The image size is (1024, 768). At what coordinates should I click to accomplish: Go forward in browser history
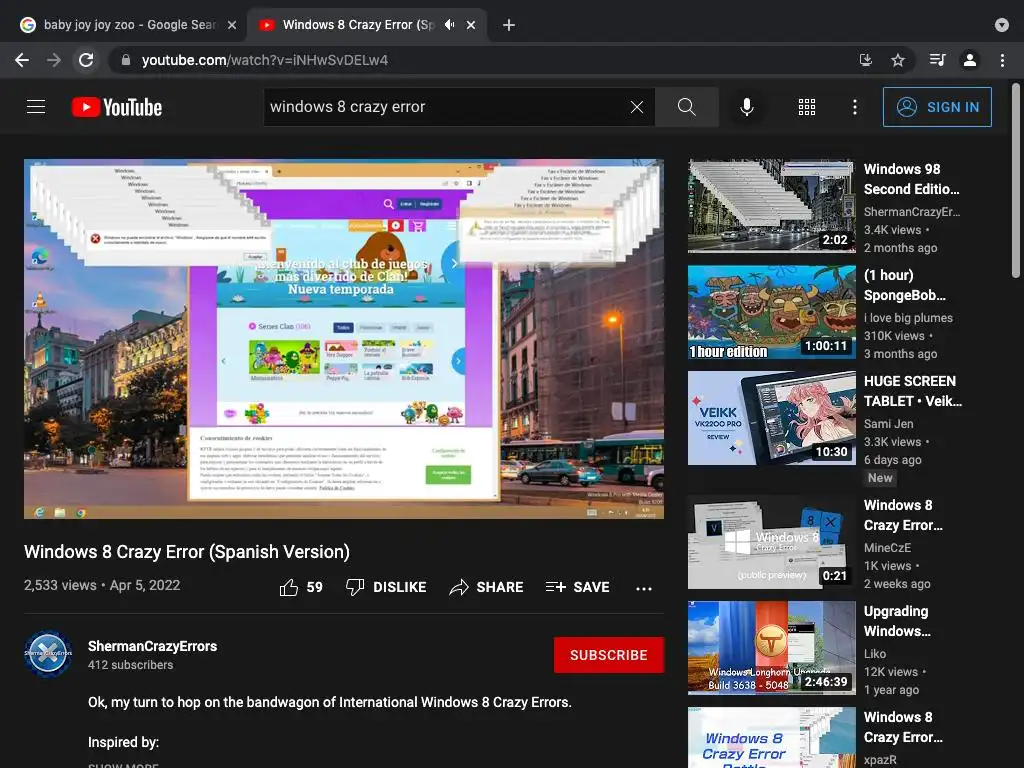pos(54,60)
